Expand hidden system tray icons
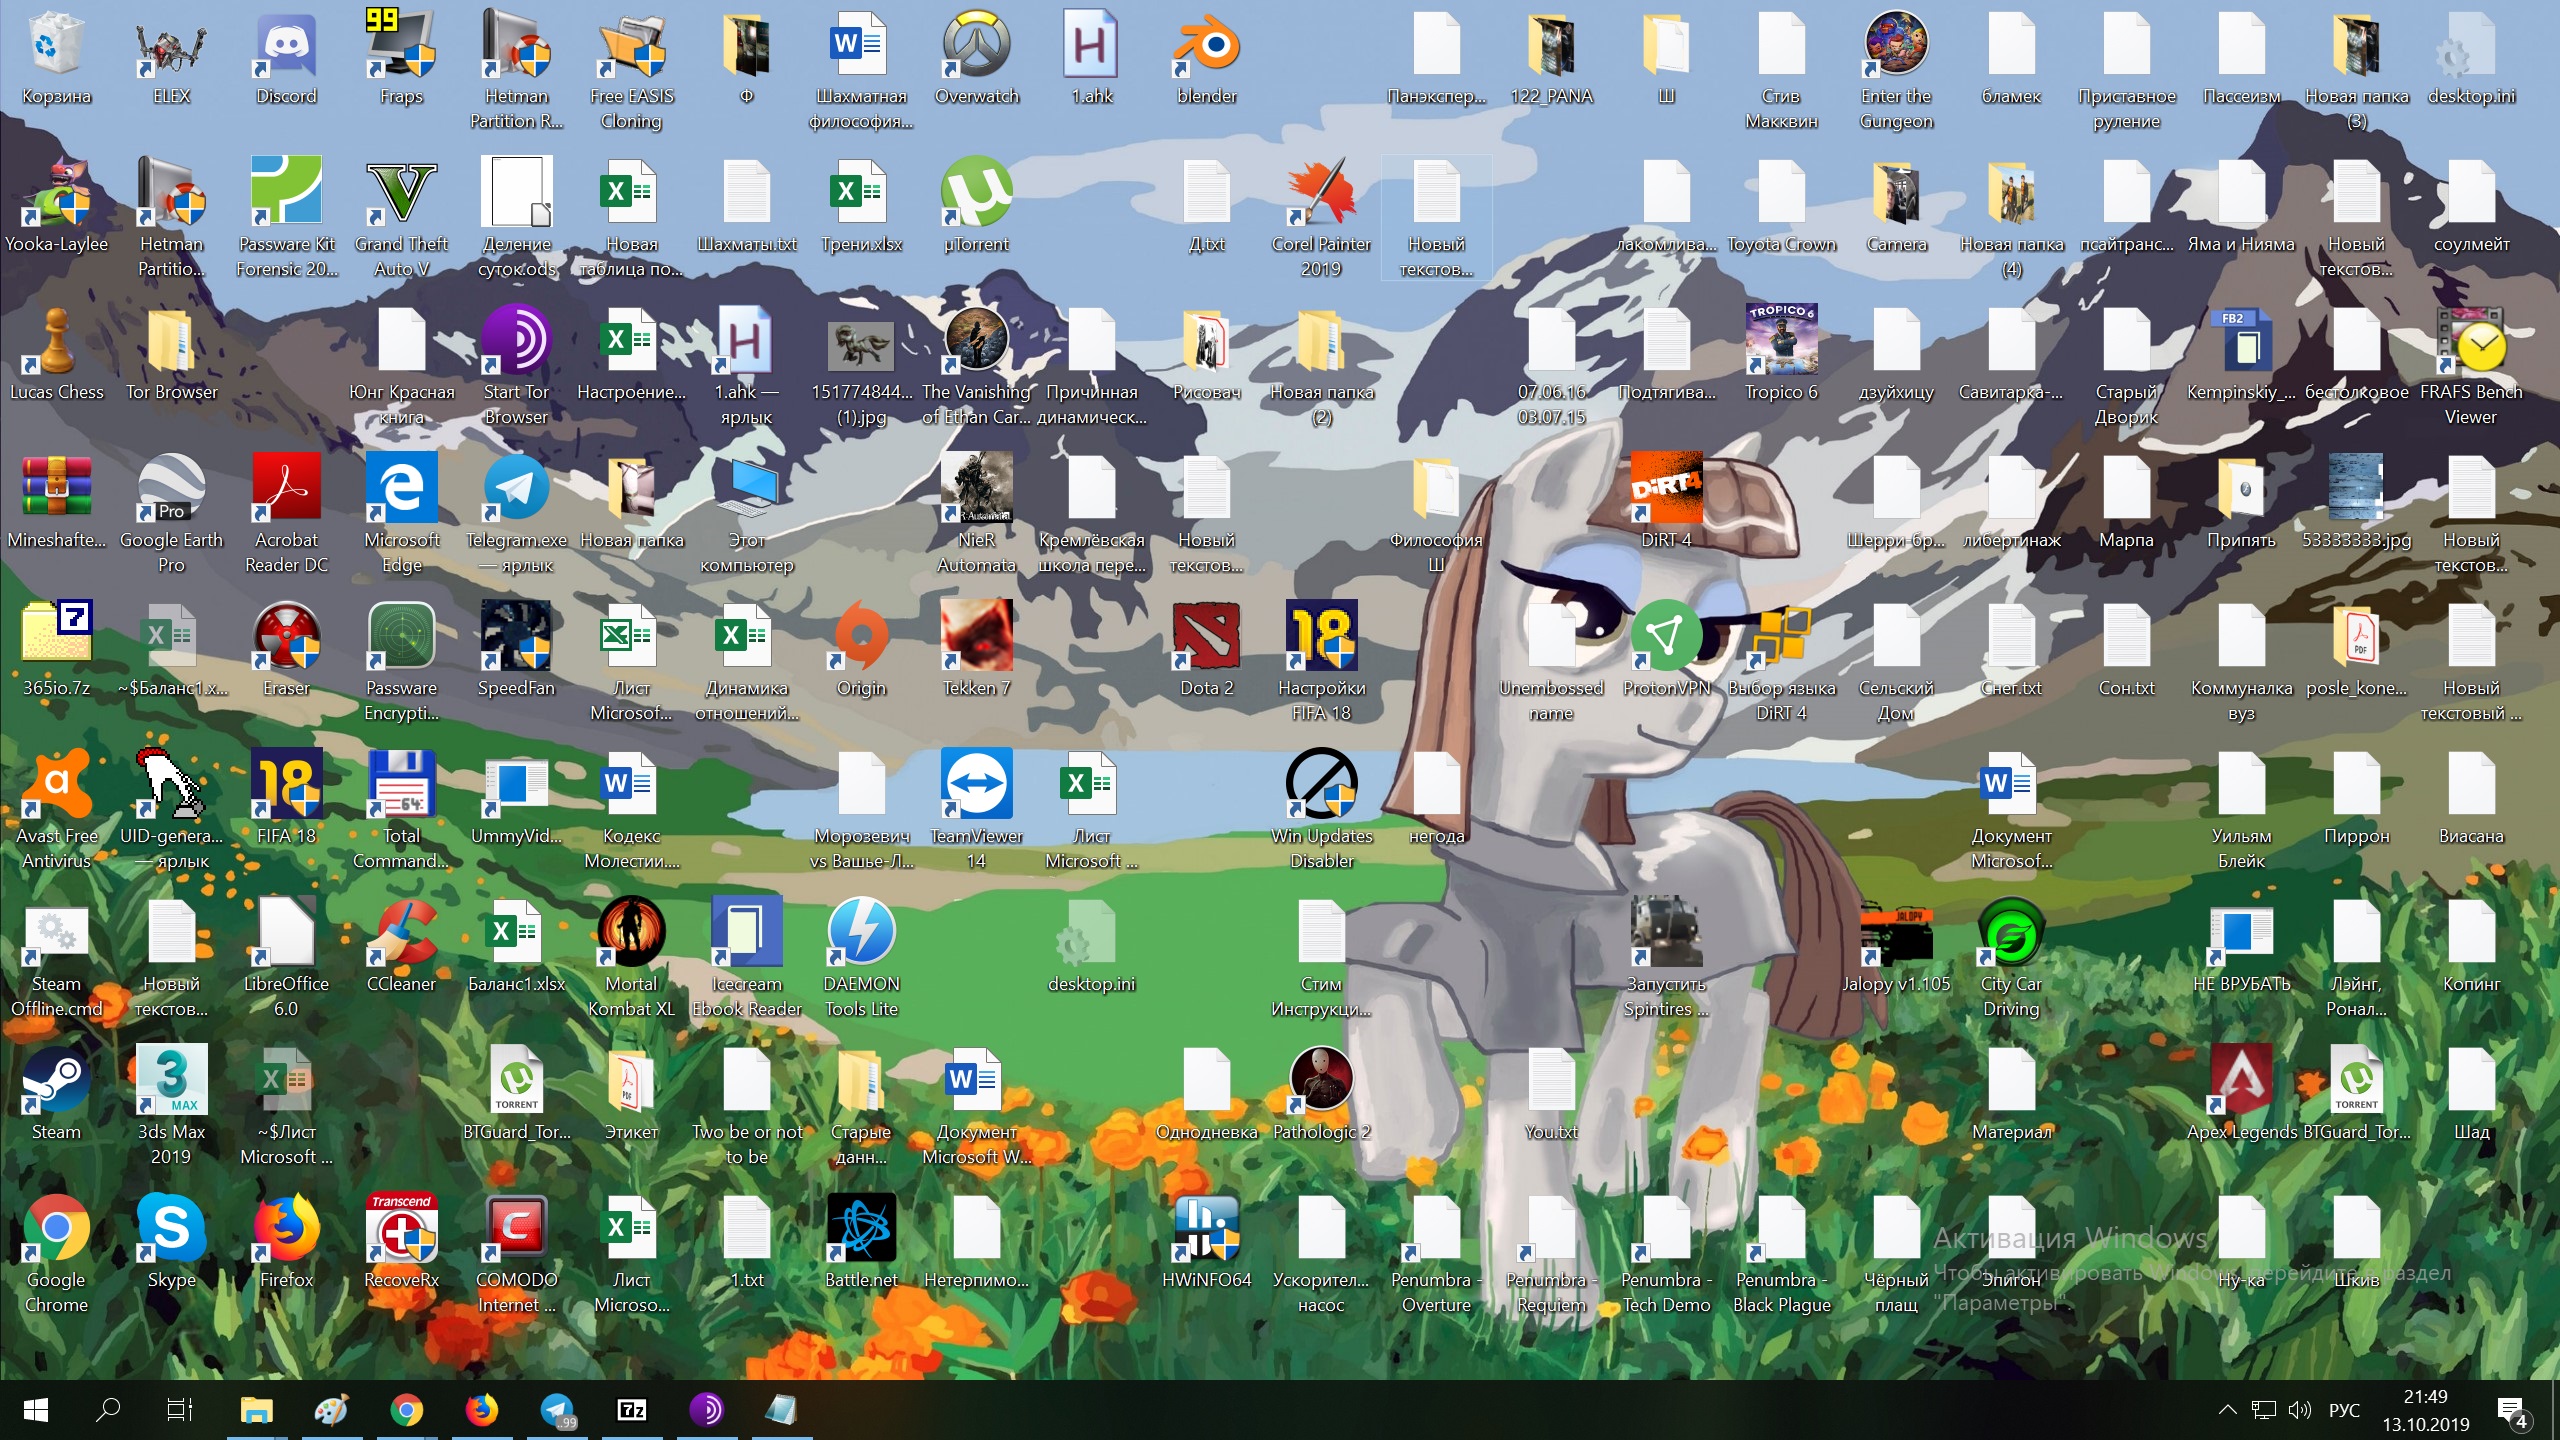 click(2227, 1410)
